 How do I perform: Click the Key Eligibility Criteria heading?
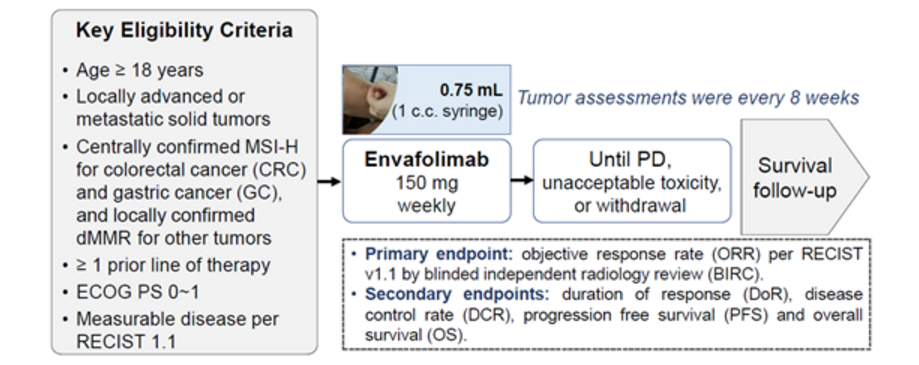coord(184,30)
